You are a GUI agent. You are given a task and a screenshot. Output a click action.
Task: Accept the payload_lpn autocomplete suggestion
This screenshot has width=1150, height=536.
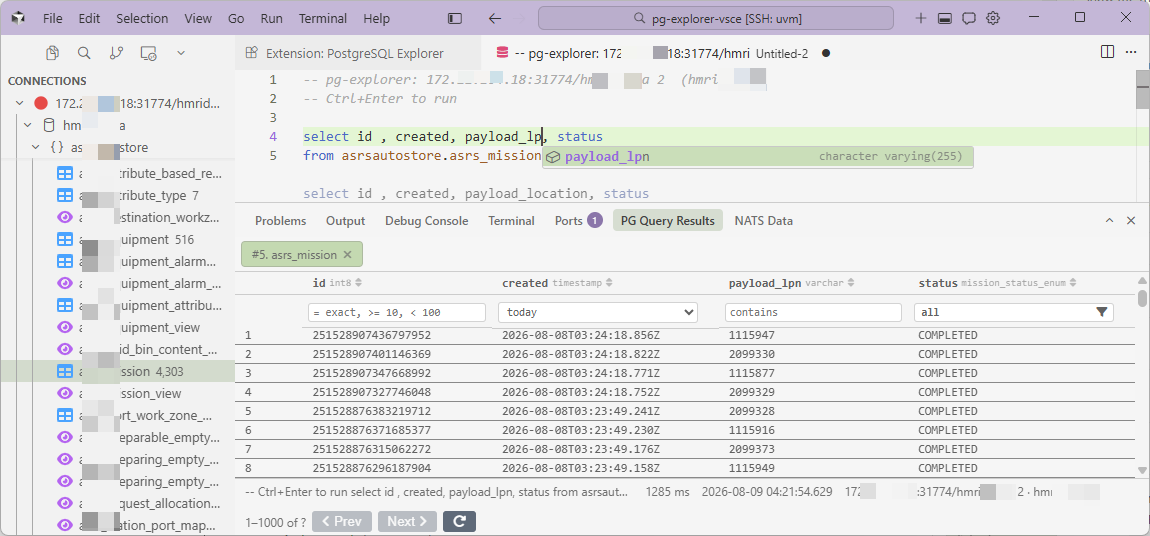(758, 156)
